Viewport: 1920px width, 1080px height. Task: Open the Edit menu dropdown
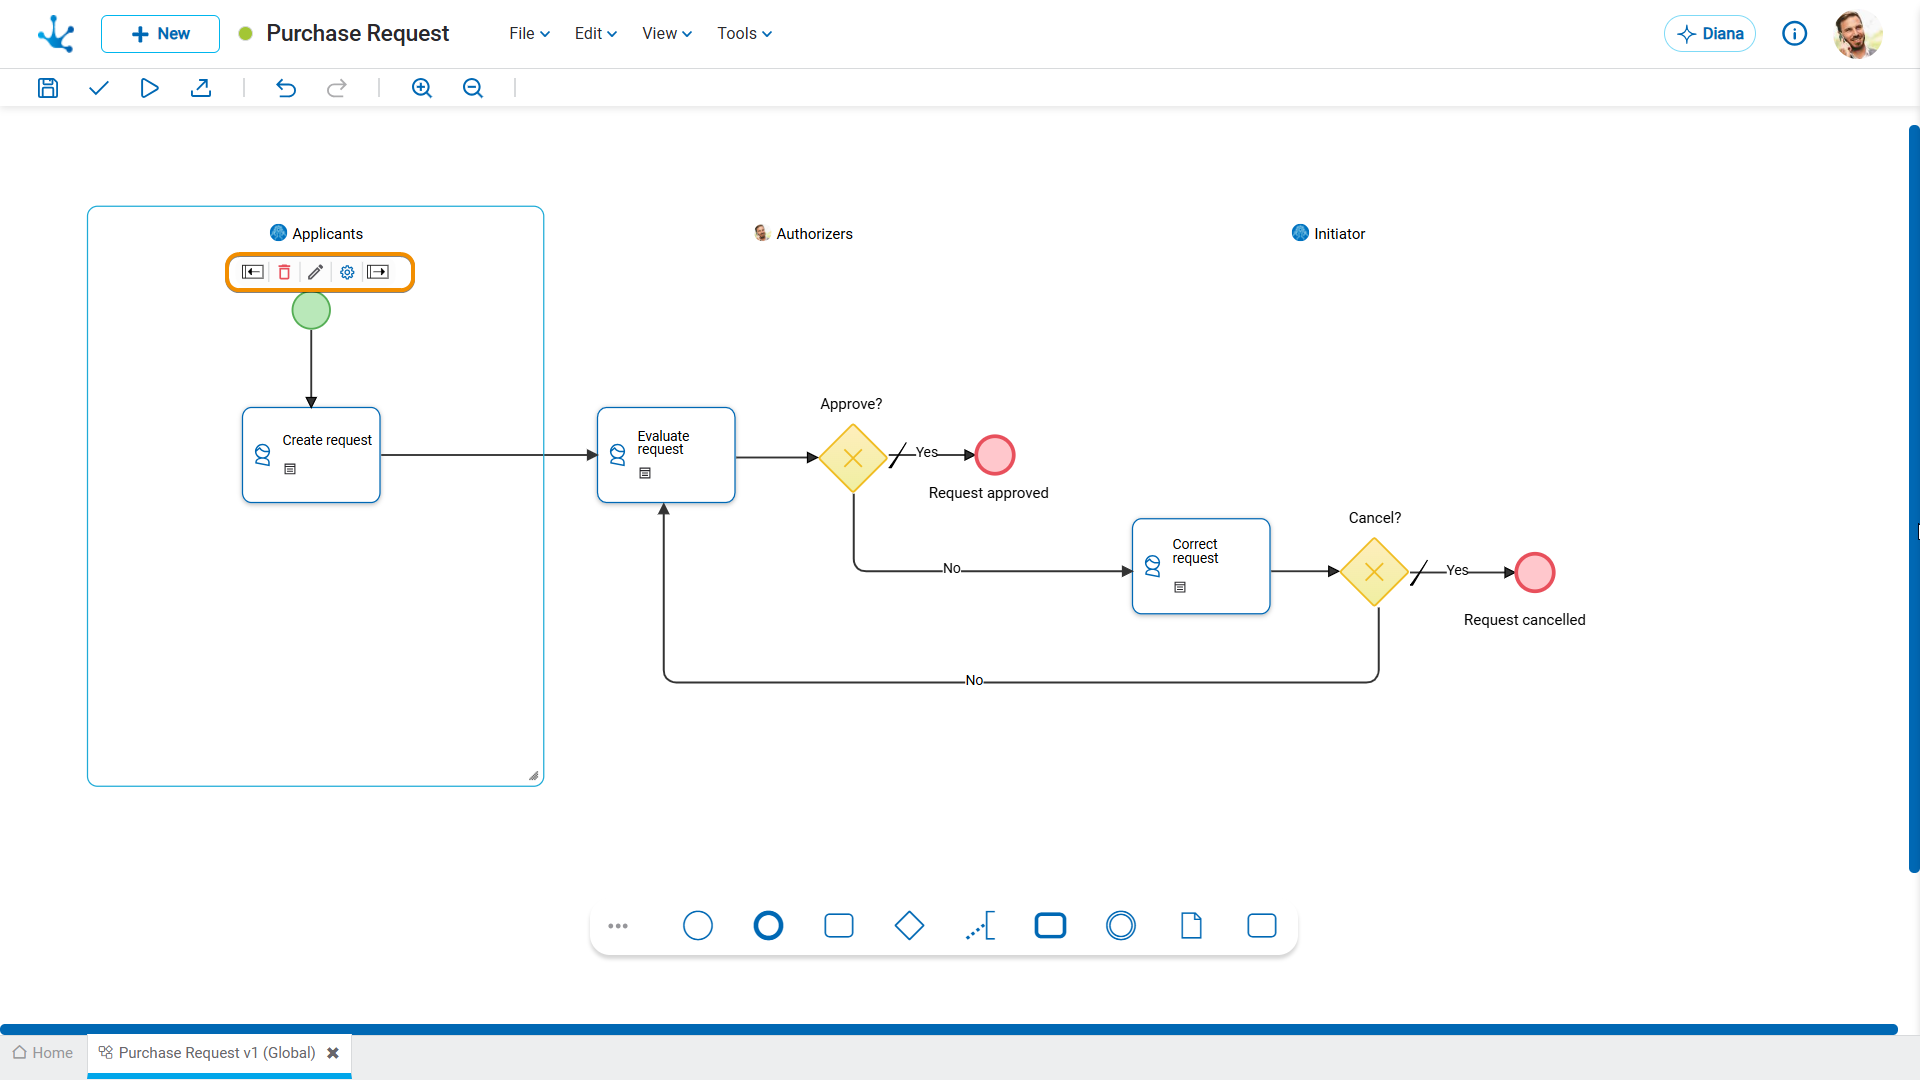click(595, 34)
